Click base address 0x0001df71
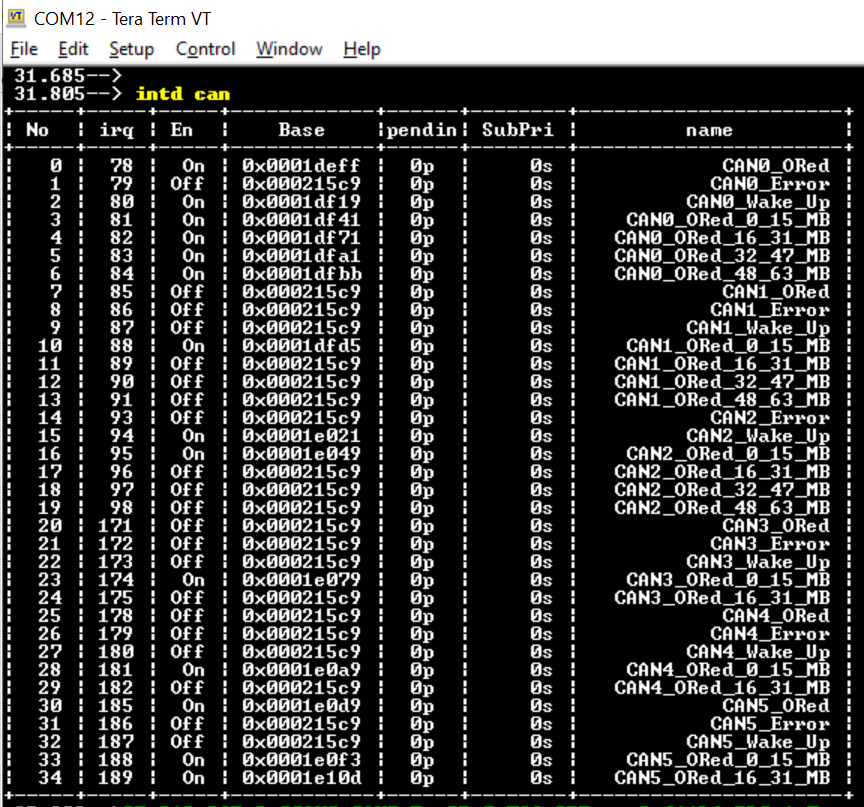The height and width of the screenshot is (807, 864). (301, 237)
